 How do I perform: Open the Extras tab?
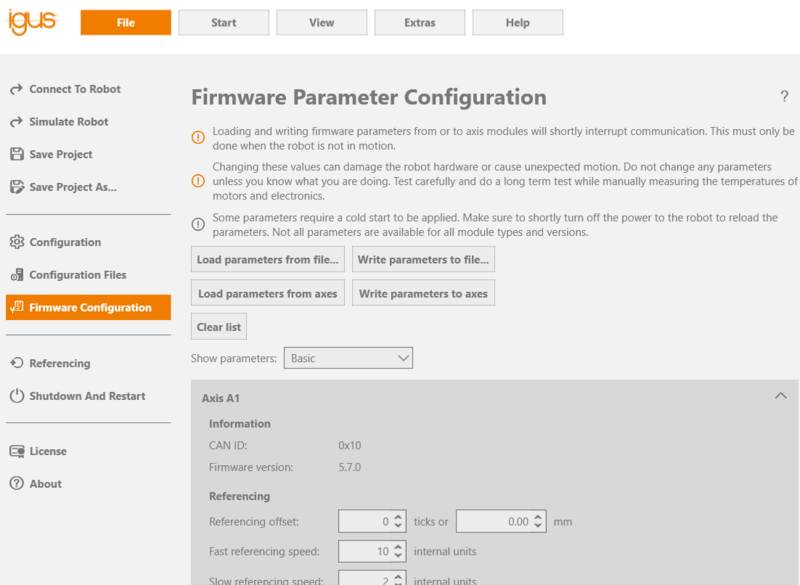coord(419,22)
